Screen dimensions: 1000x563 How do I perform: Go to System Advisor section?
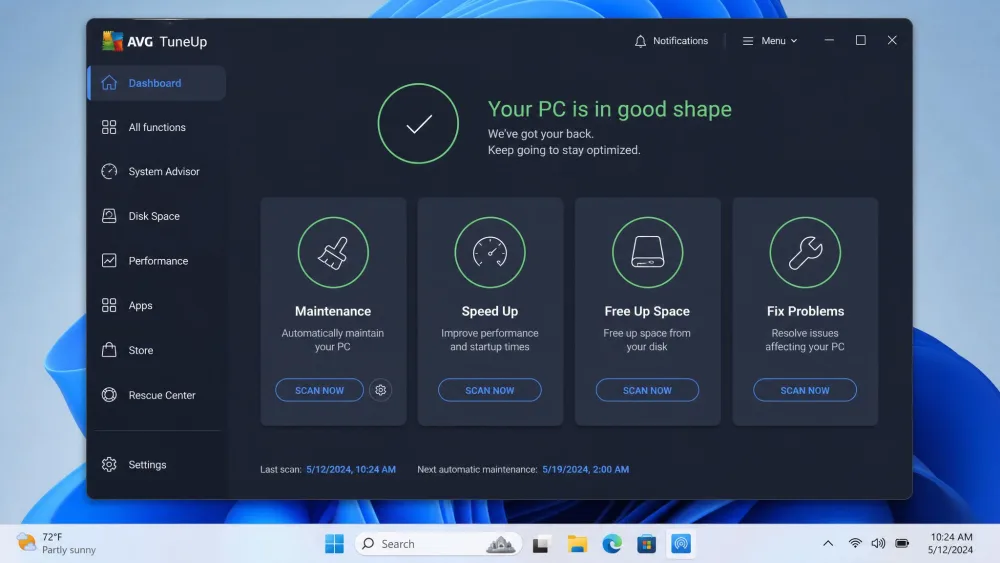(157, 172)
